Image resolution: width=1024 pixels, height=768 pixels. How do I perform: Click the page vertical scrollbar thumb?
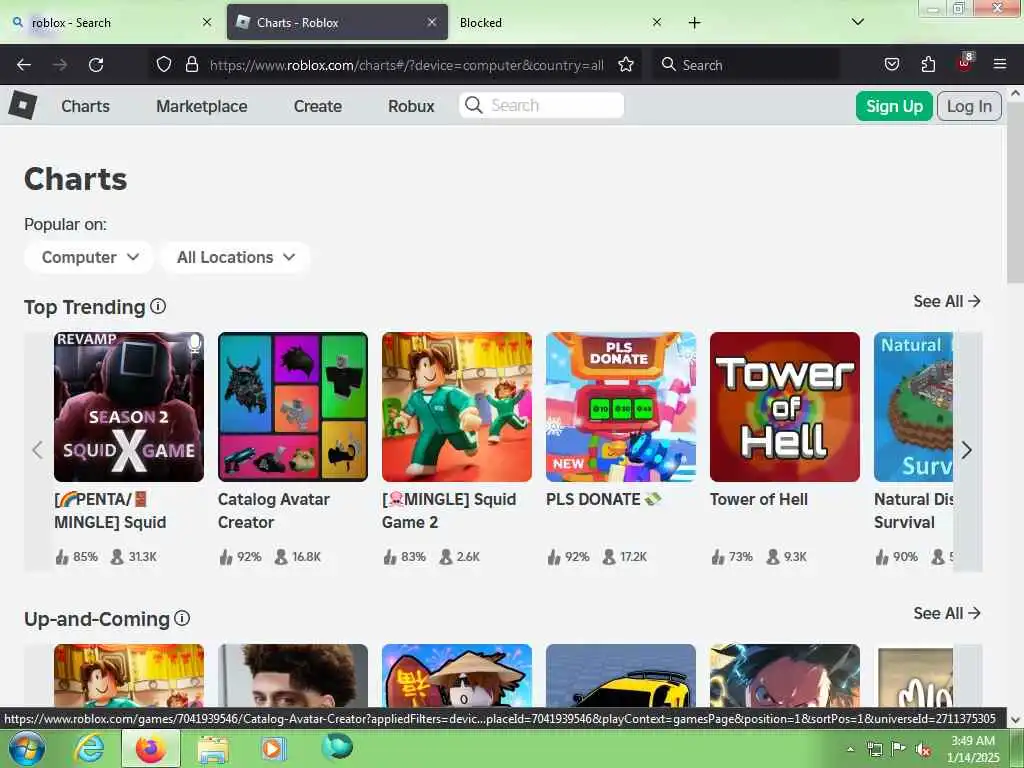(1016, 193)
